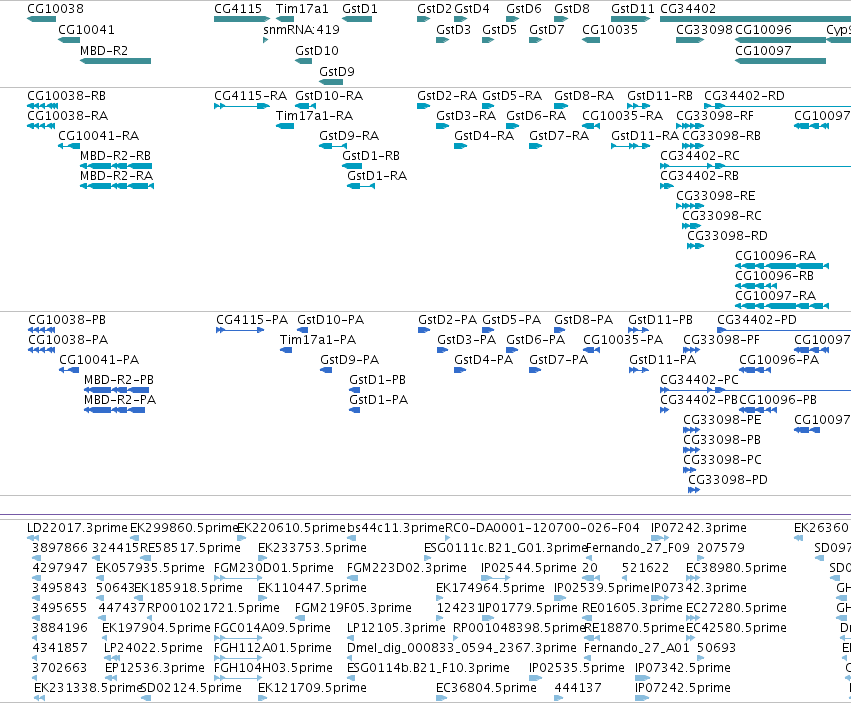The image size is (851, 703).
Task: Select EST FGH104H03.5prime label
Action: click(273, 668)
